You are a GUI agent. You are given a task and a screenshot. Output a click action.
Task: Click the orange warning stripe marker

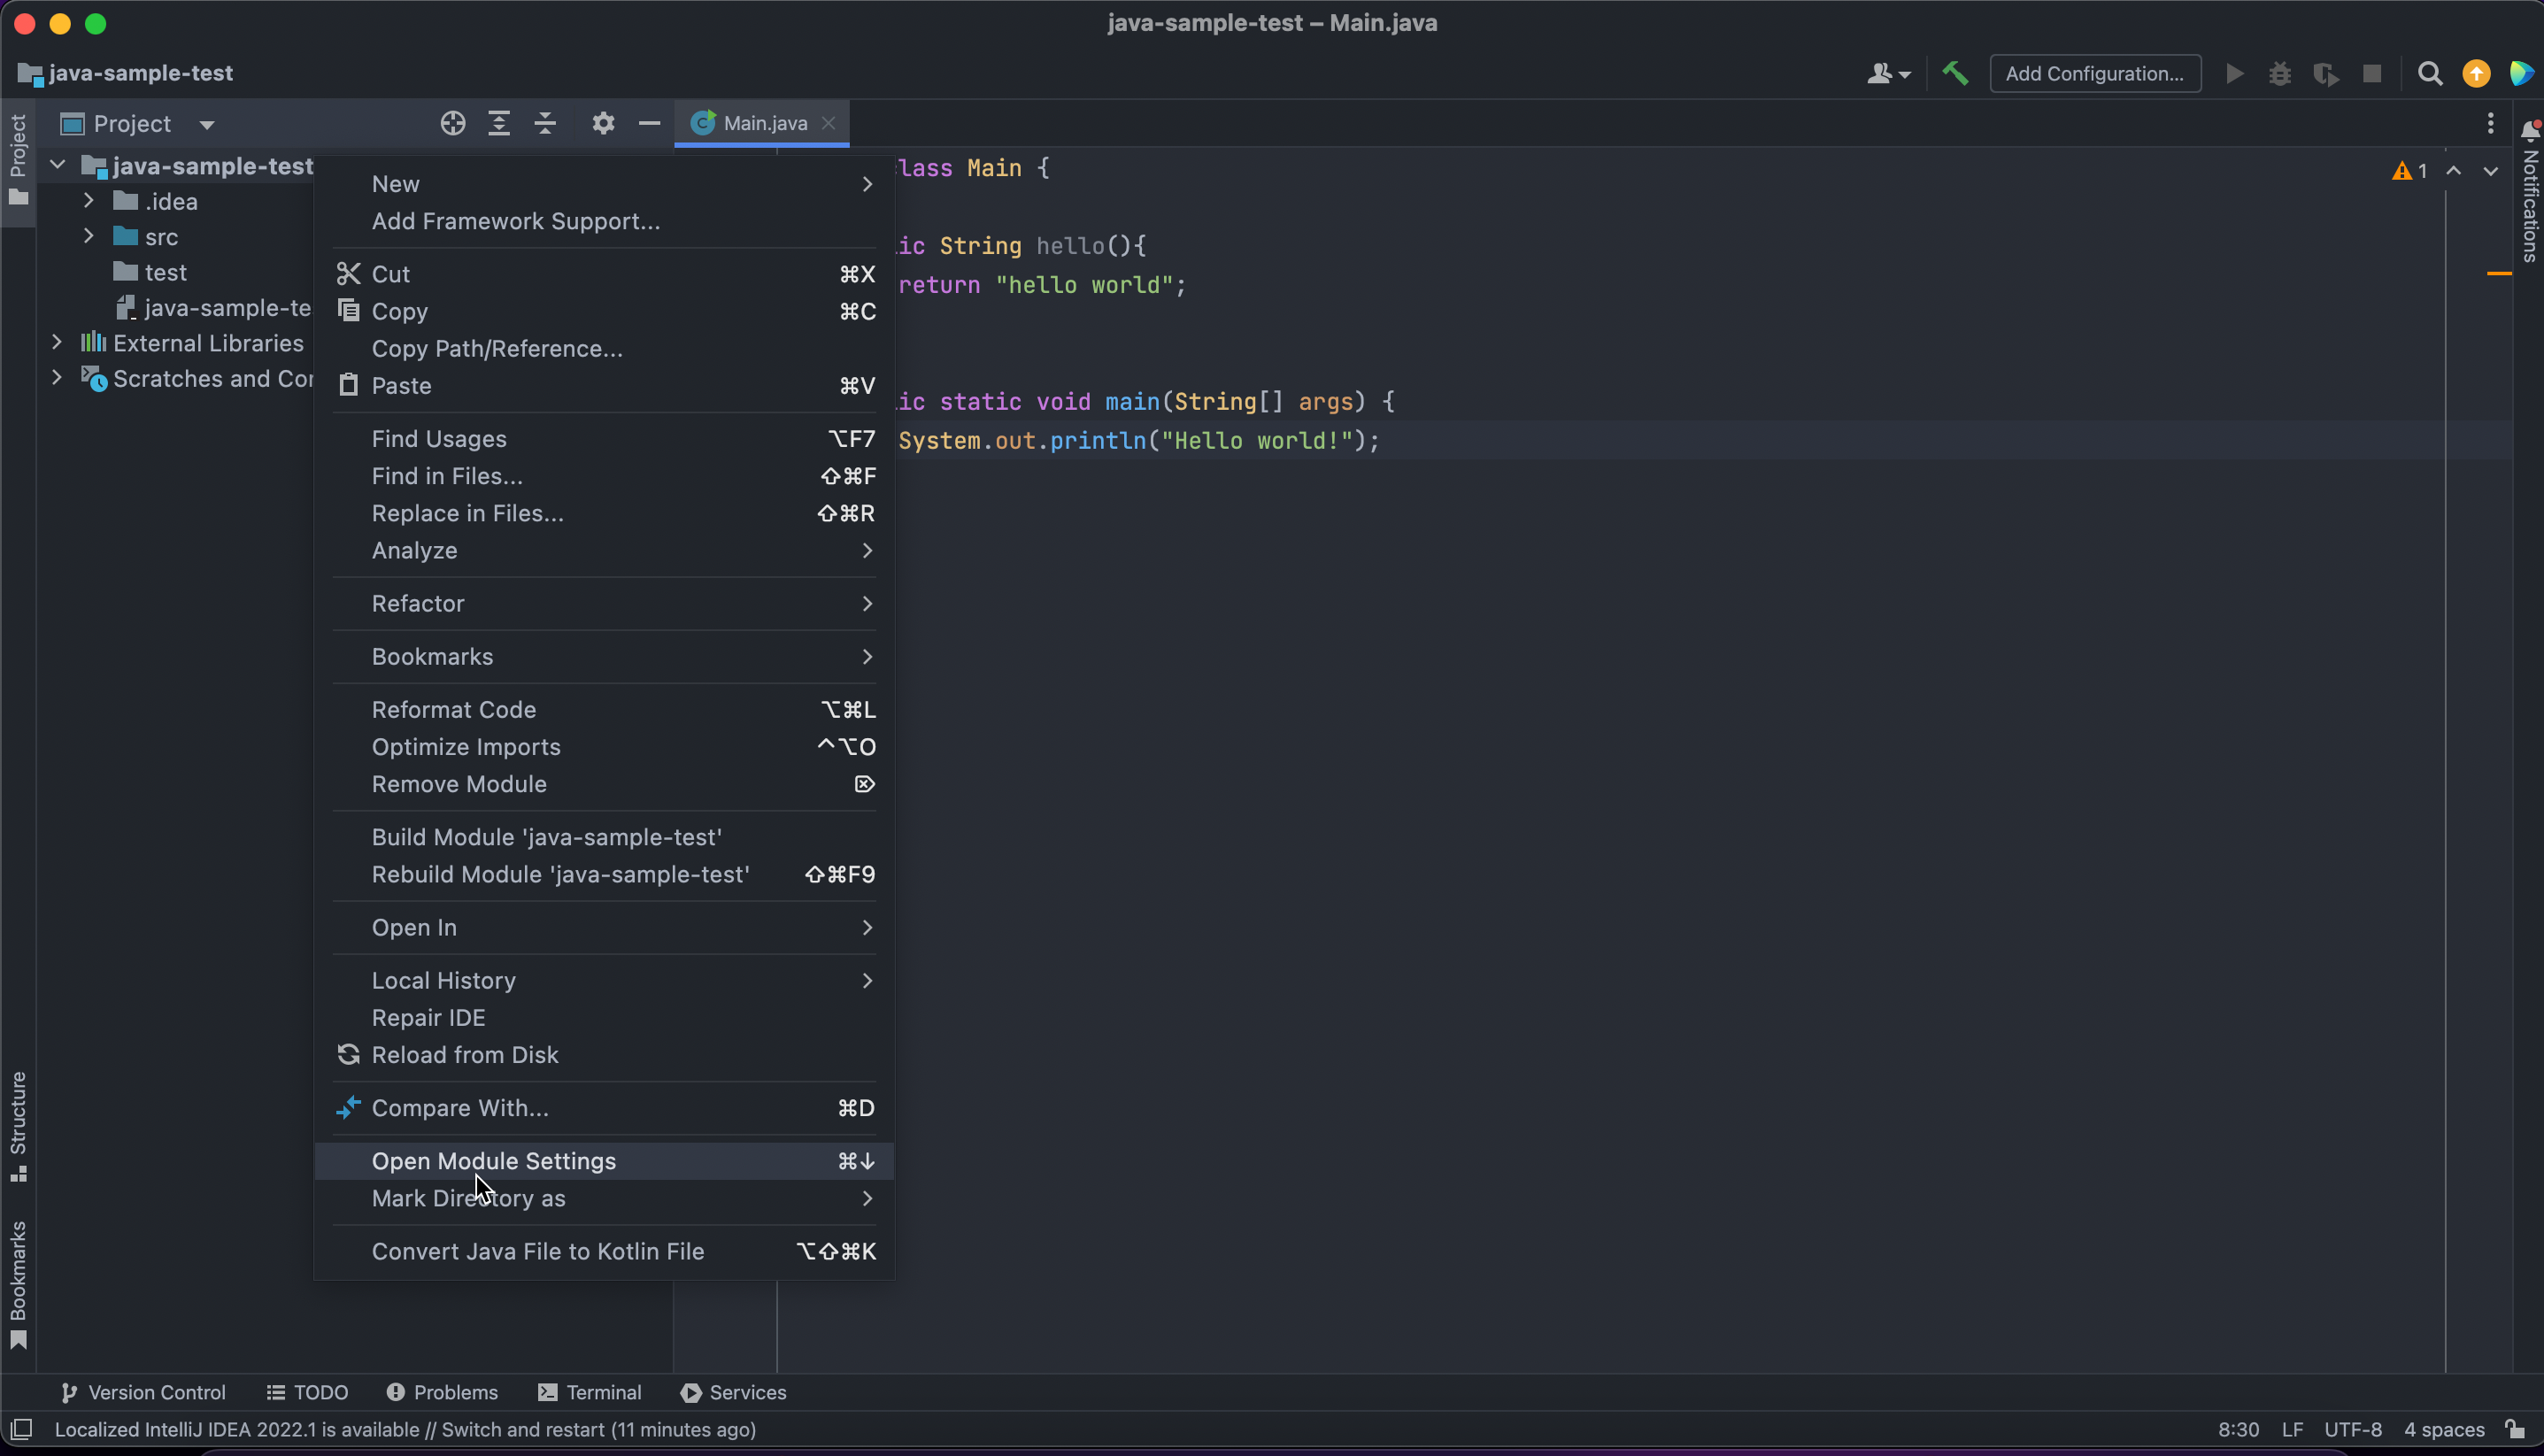coord(2498,272)
